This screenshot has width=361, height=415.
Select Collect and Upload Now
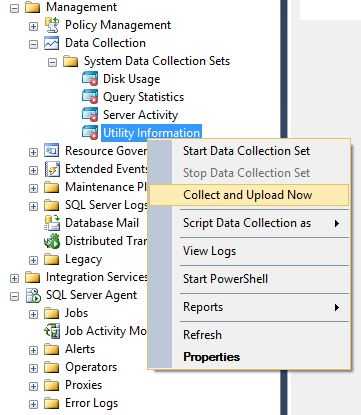tap(249, 195)
